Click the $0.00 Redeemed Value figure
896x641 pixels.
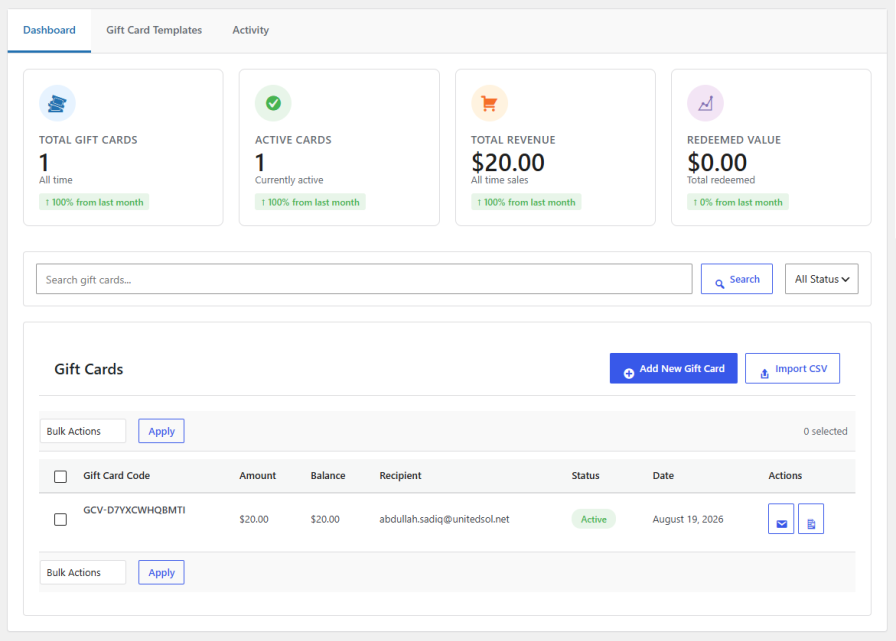[717, 163]
